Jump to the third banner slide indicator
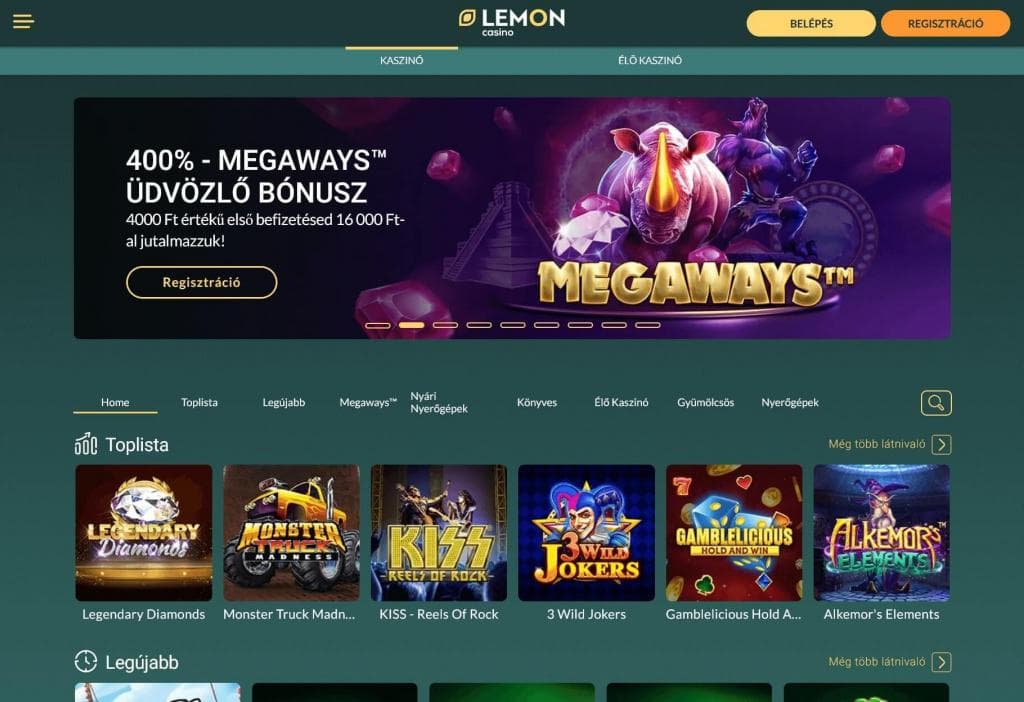This screenshot has height=702, width=1024. click(x=445, y=325)
